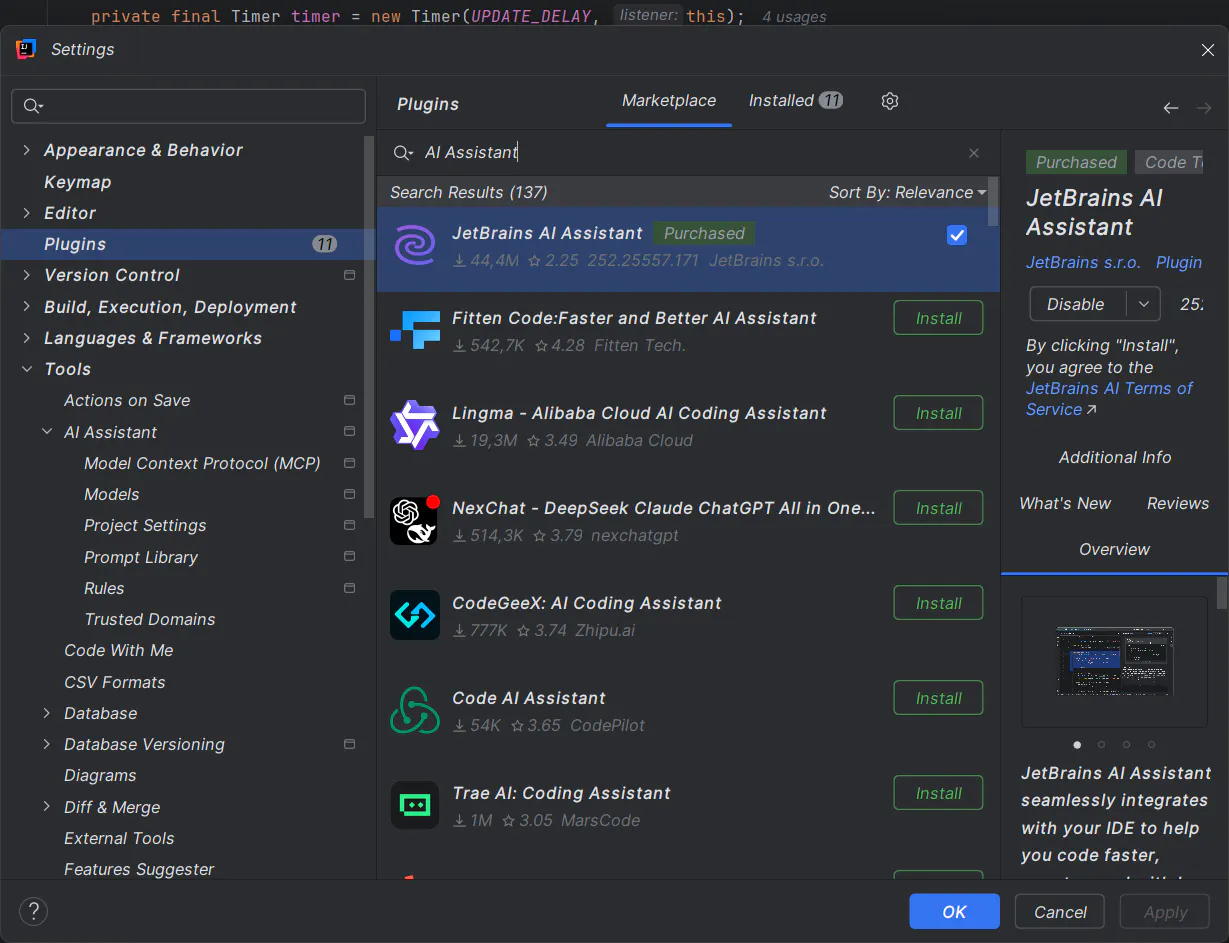Viewport: 1229px width, 943px height.
Task: Uncheck the JetBrains AI Assistant enable checkbox
Action: (x=957, y=235)
